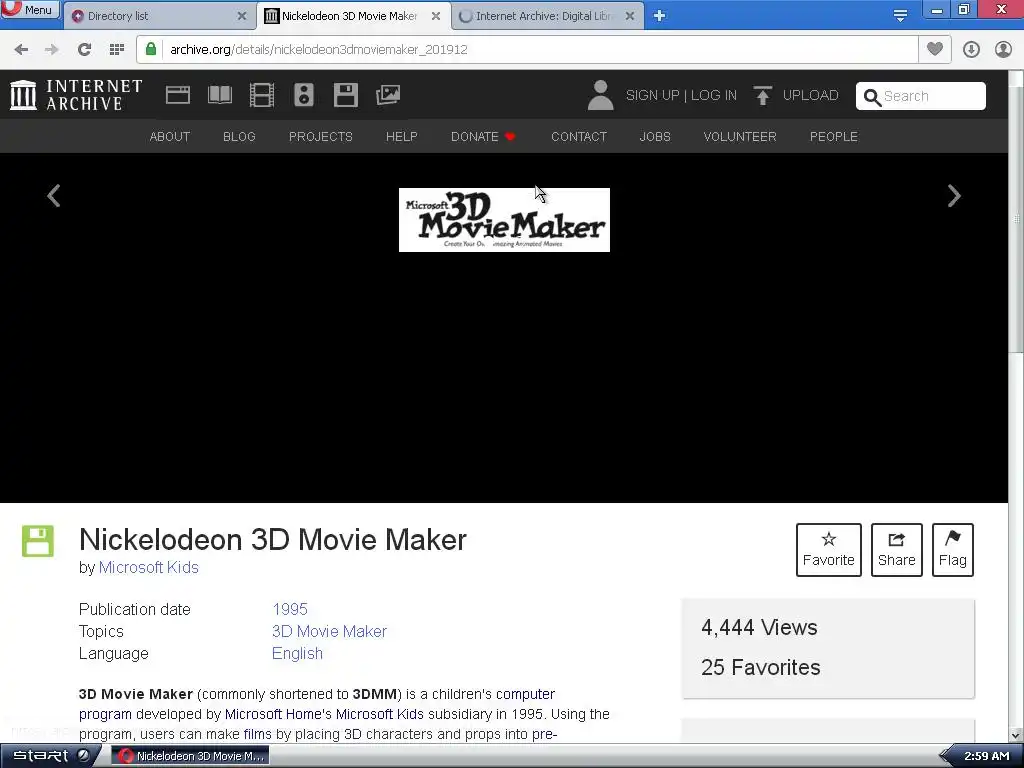Open the Speed Dial grid icon
1024x768 pixels.
(x=117, y=50)
